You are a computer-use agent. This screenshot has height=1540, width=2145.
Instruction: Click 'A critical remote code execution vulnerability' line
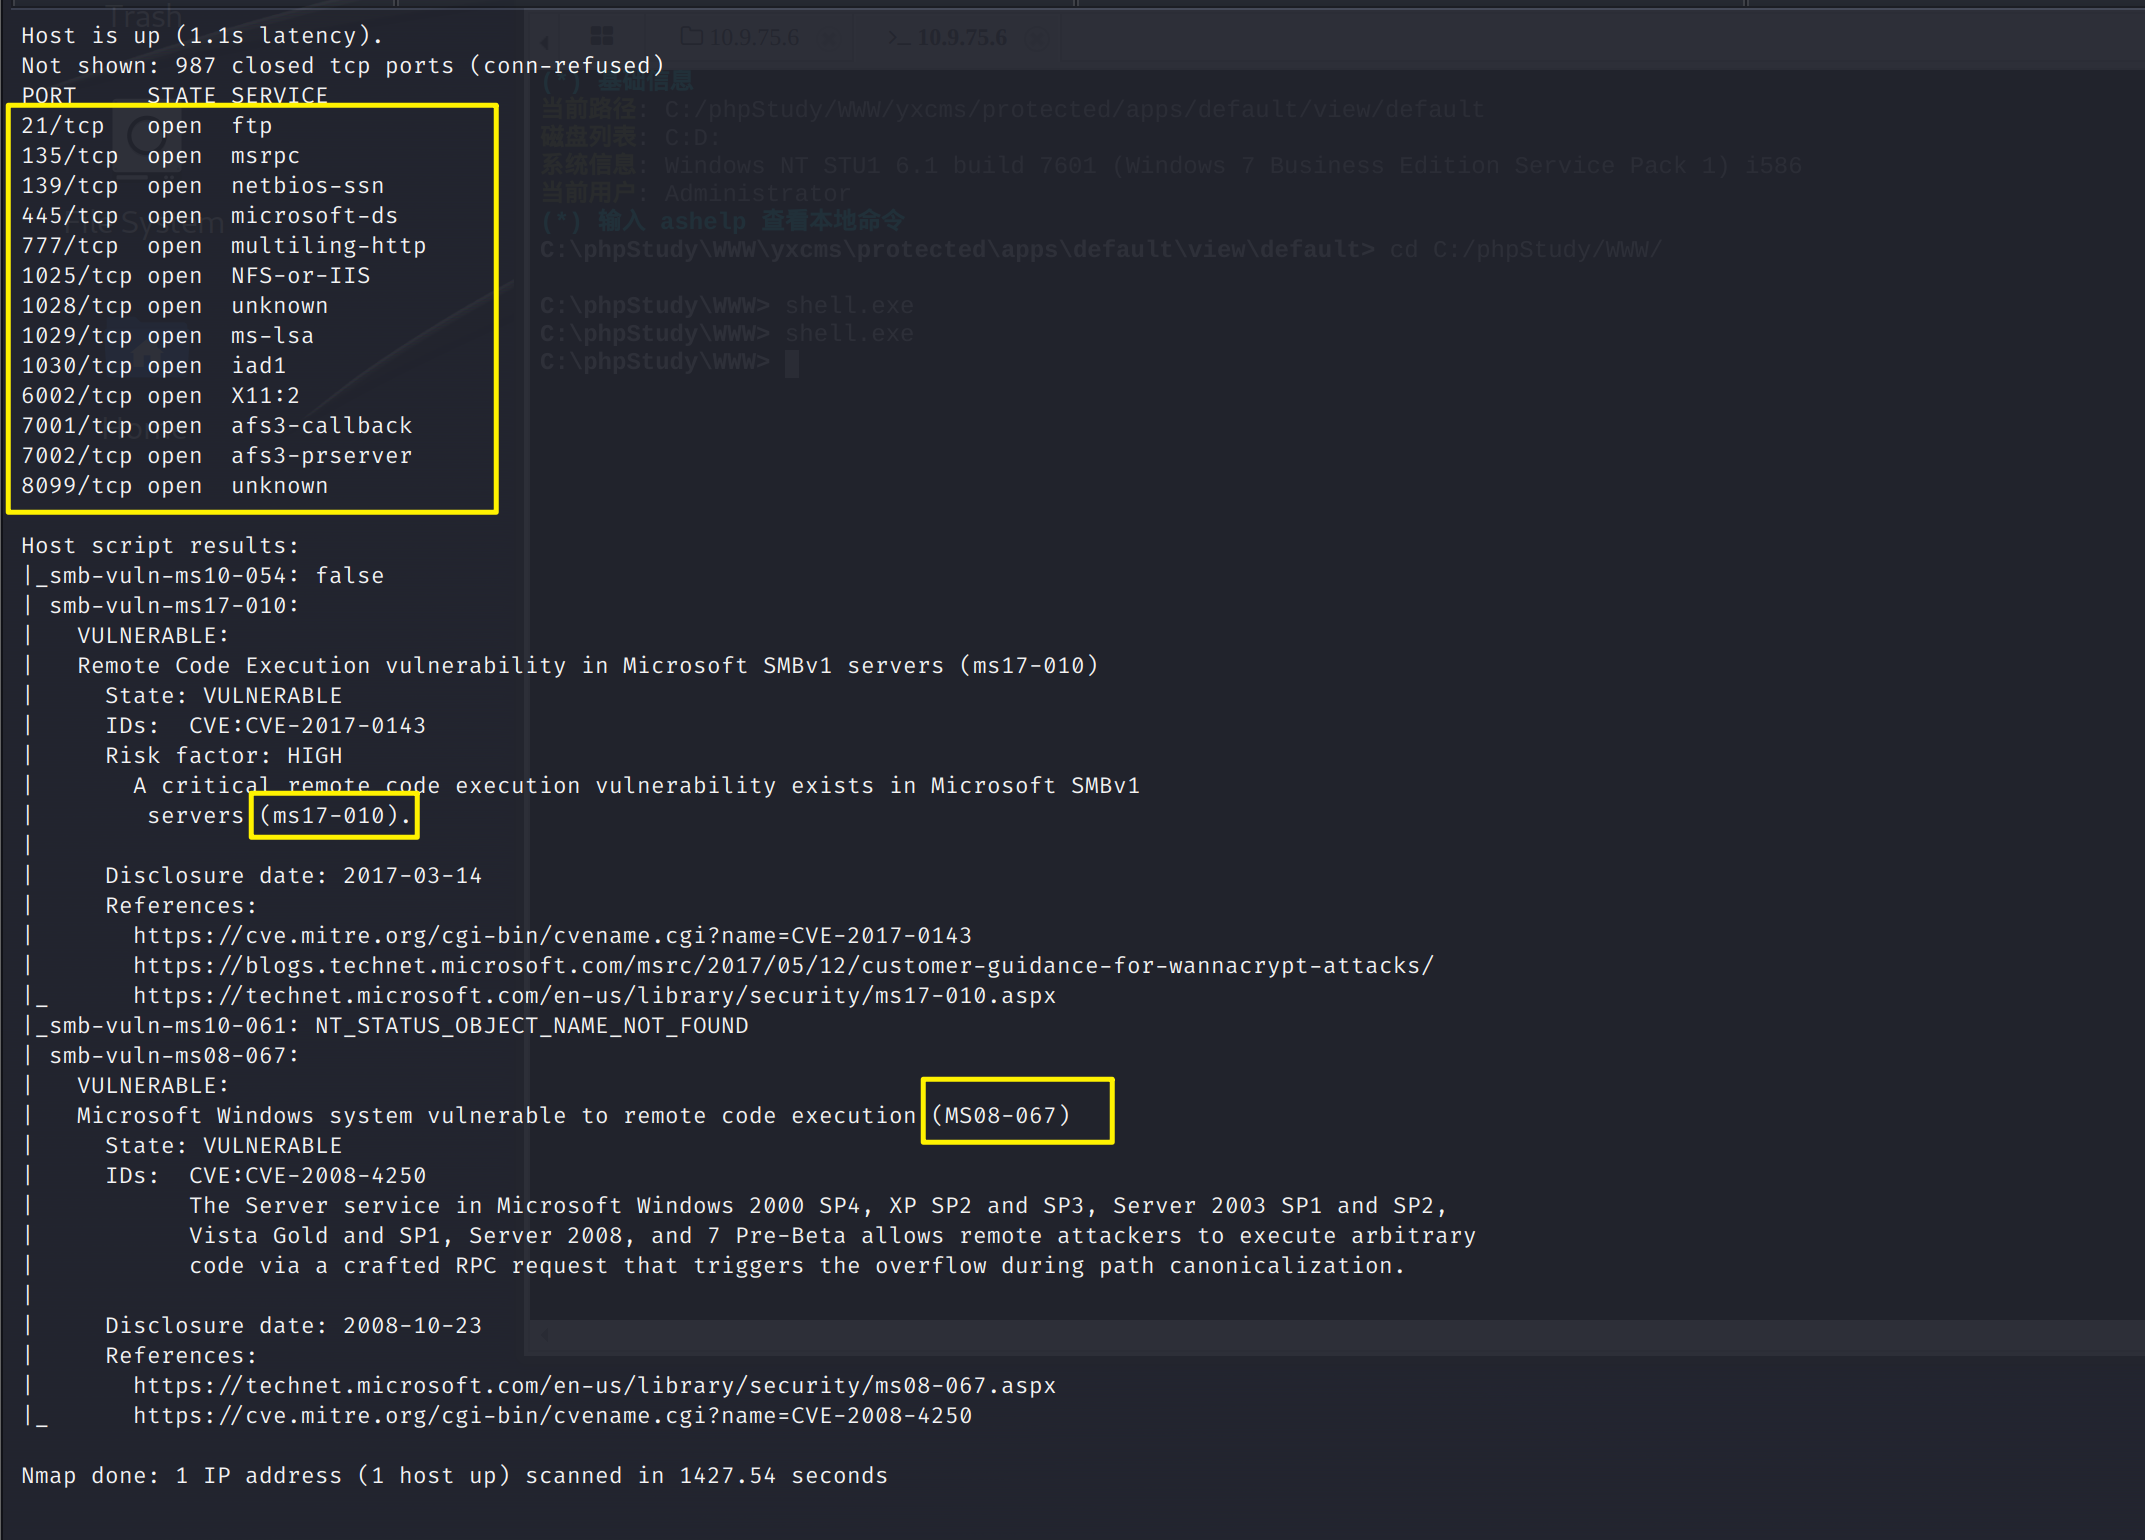[637, 786]
